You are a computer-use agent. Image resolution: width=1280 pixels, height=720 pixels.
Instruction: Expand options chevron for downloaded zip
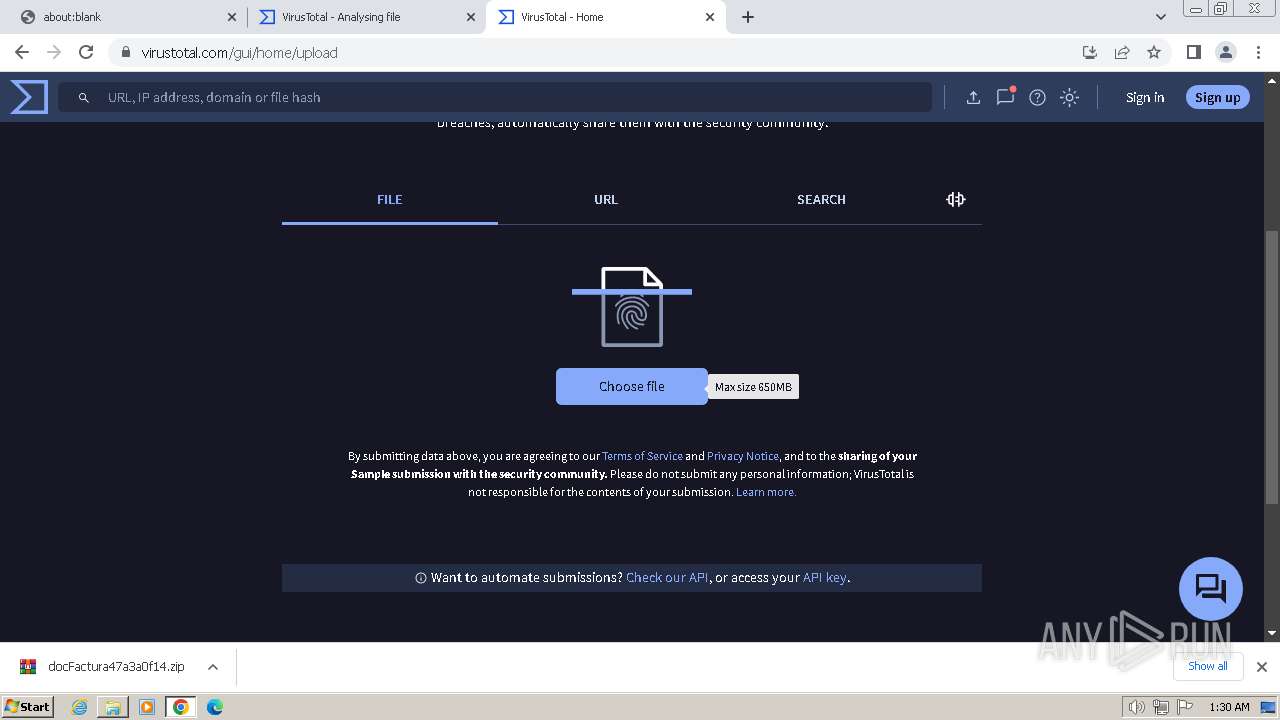[x=213, y=667]
